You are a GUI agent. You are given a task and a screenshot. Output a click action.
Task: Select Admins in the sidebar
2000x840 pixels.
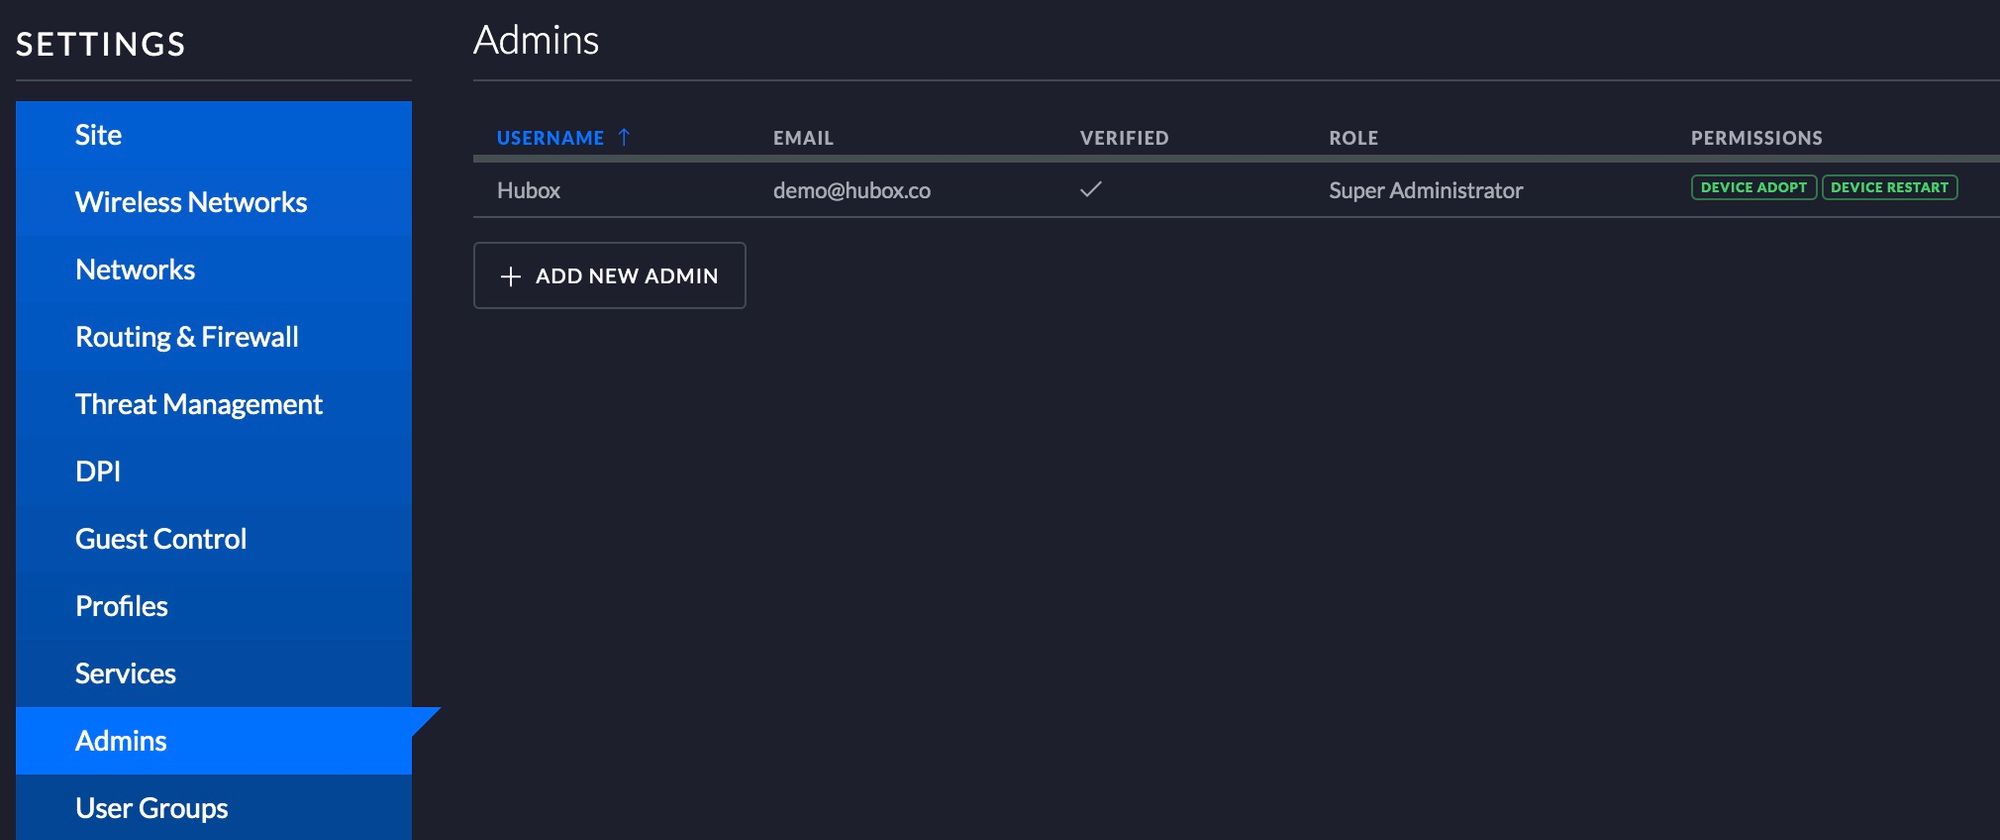click(214, 741)
